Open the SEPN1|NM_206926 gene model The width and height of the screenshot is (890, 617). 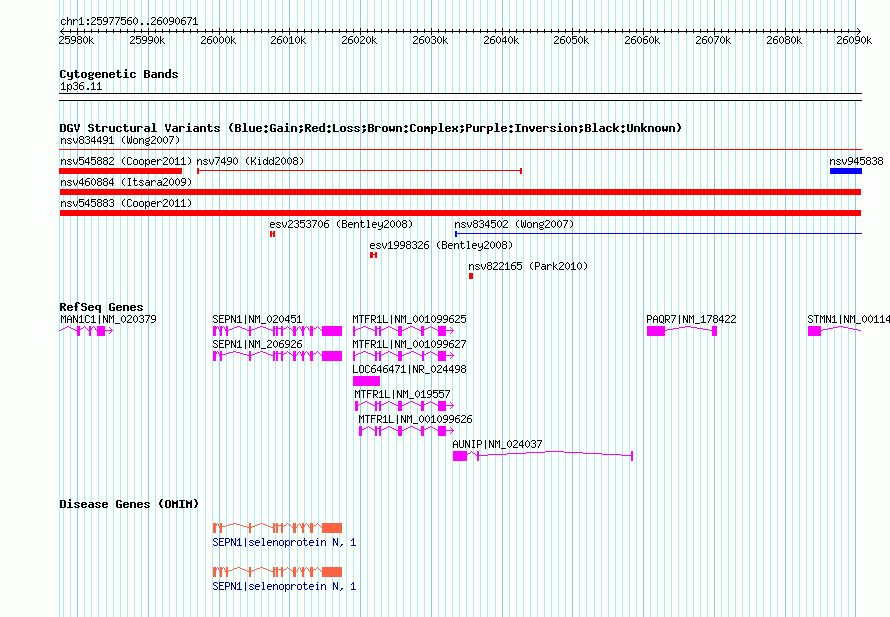(278, 356)
